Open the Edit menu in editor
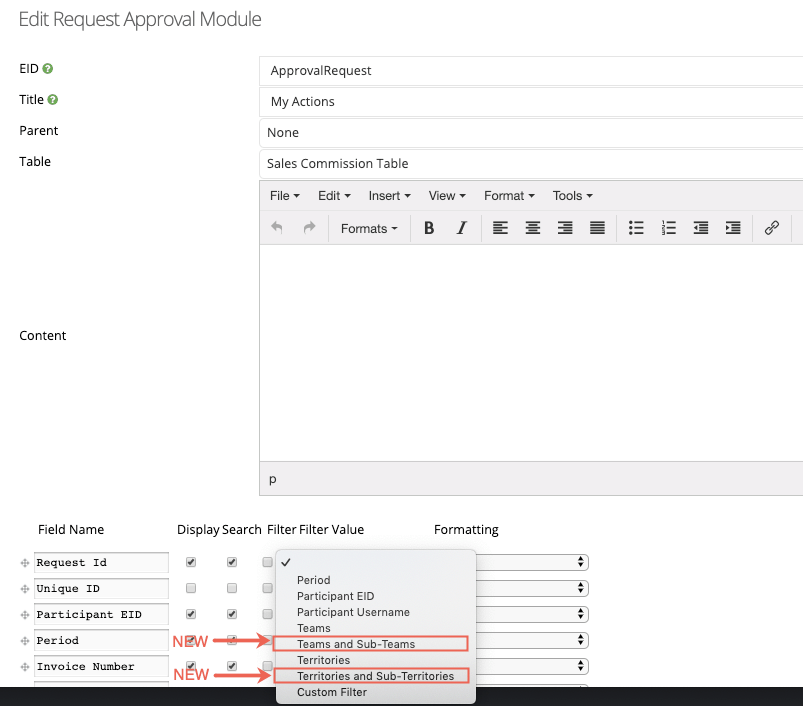Image resolution: width=803 pixels, height=706 pixels. click(334, 196)
